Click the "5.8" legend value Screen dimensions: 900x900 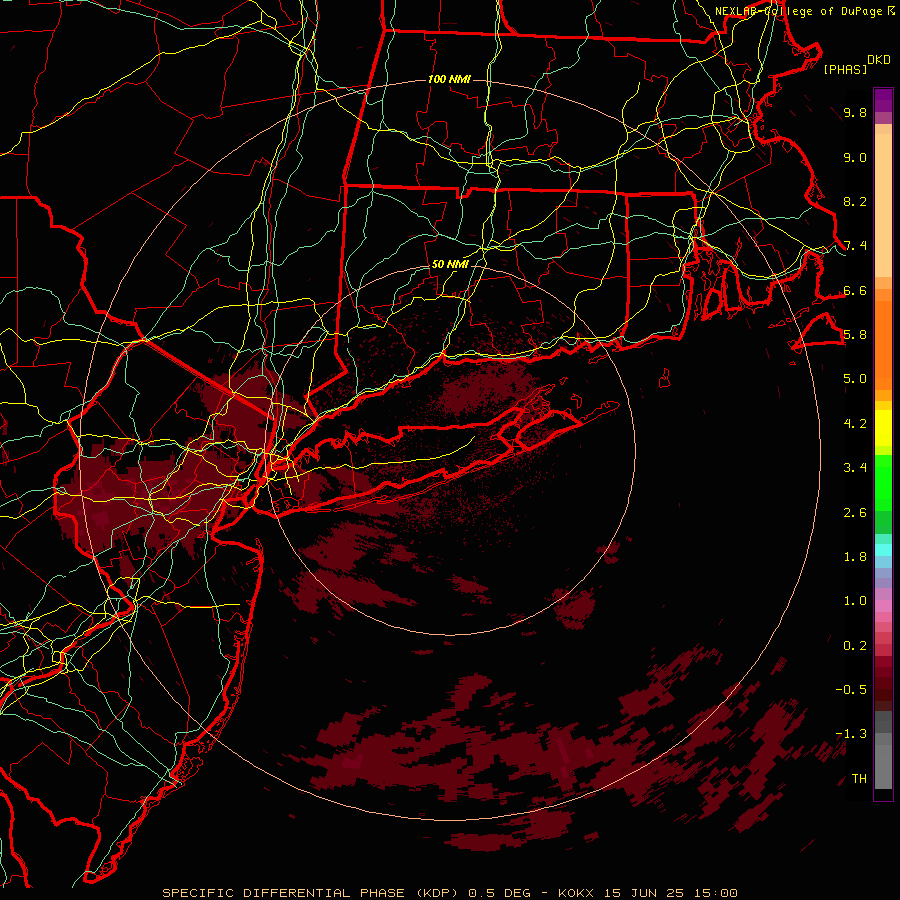click(x=855, y=335)
